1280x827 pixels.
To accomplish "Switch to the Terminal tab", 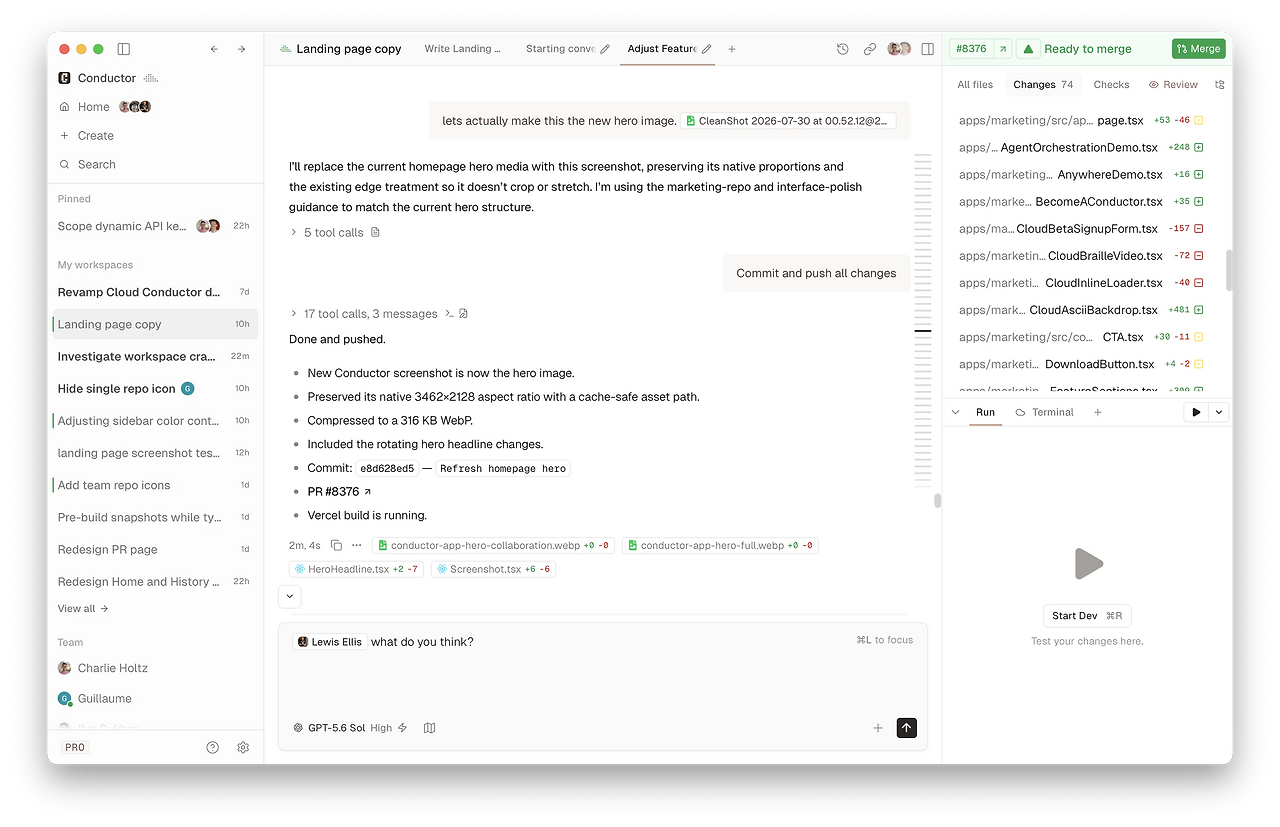I will [1045, 412].
